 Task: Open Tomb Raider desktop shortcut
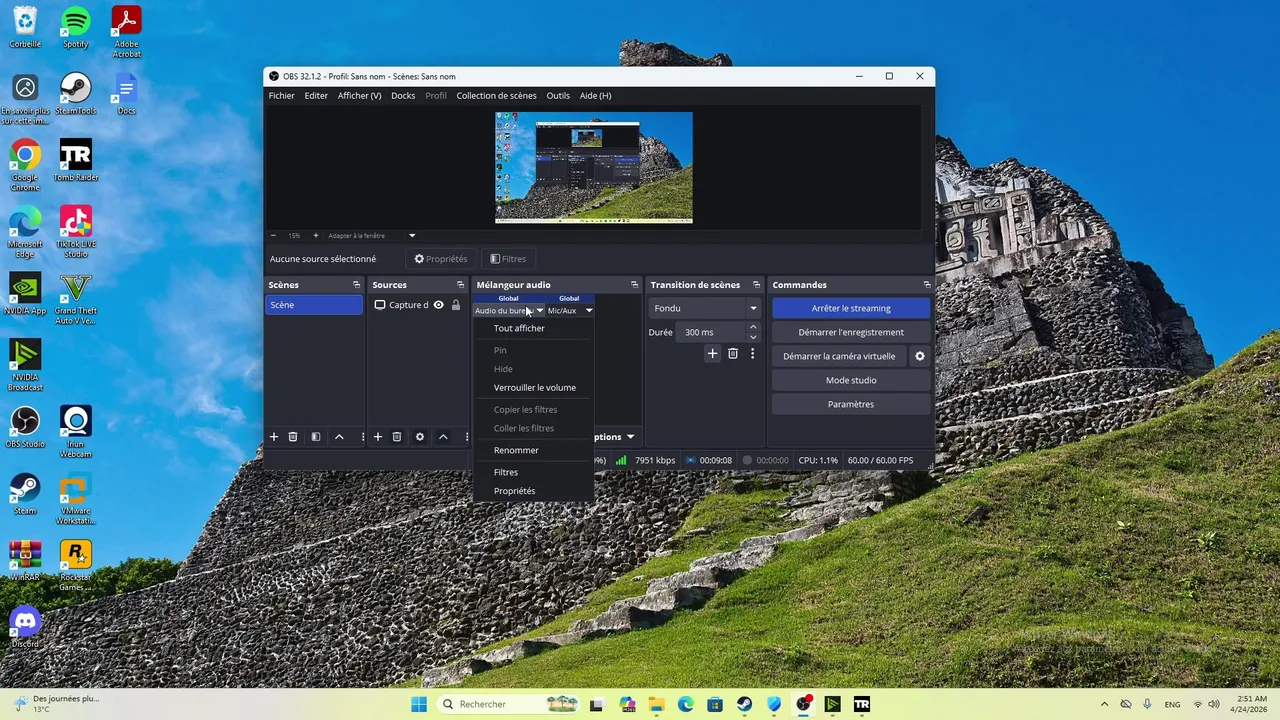coord(76,161)
